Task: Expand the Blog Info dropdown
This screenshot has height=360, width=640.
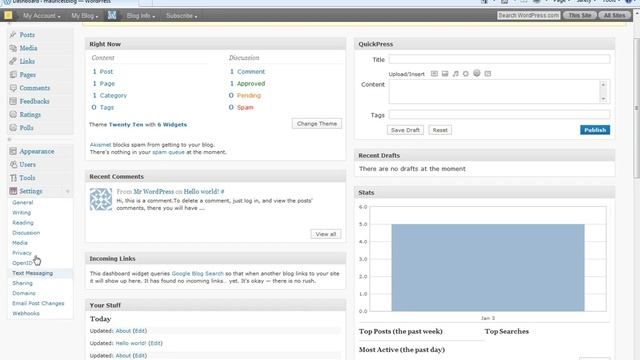Action: 141,16
